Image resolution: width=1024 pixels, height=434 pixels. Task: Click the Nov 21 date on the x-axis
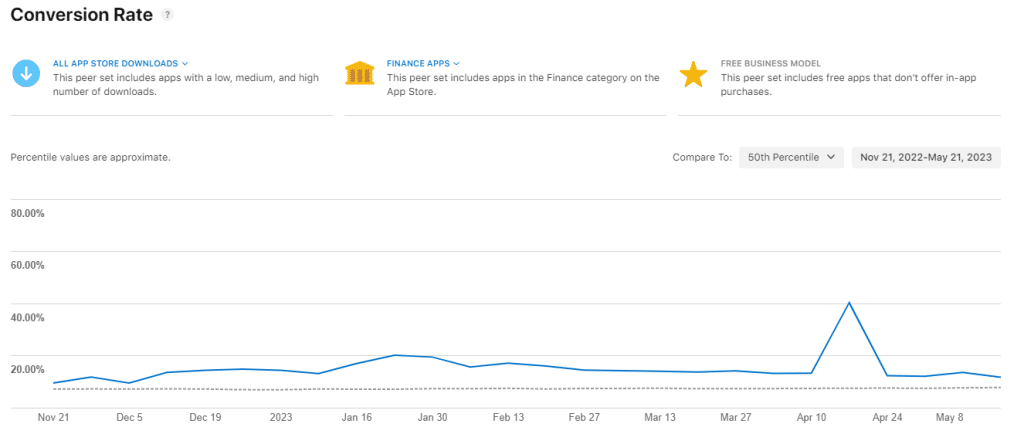pyautogui.click(x=54, y=418)
